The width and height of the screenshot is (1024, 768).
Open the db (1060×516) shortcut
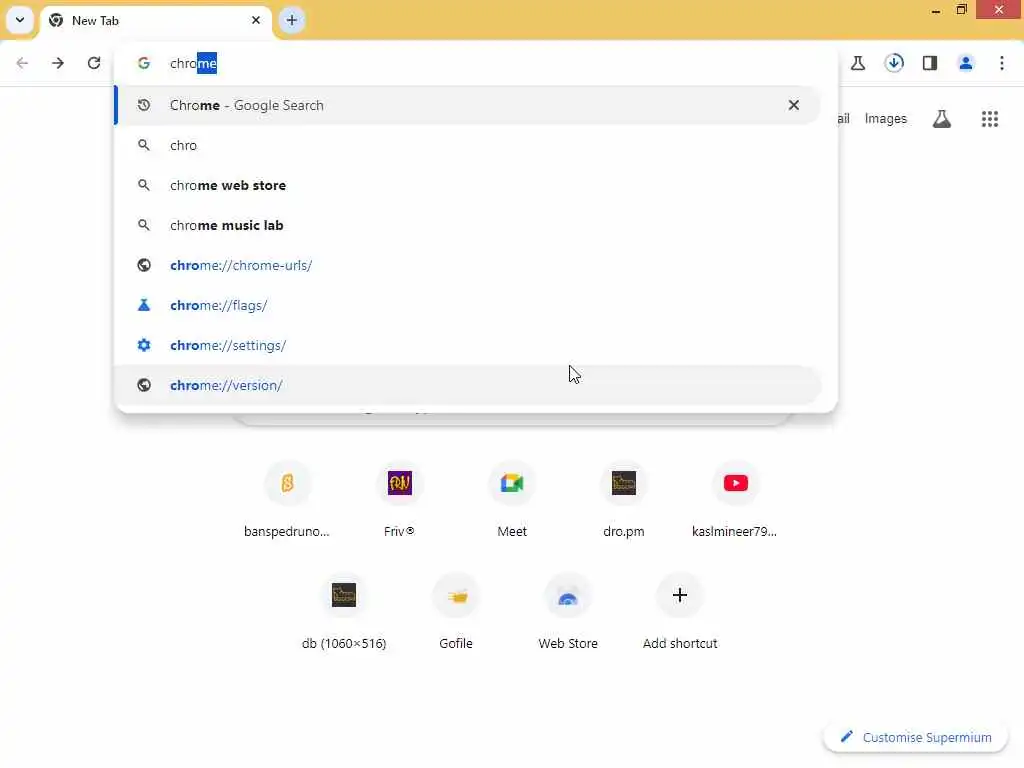tap(344, 612)
